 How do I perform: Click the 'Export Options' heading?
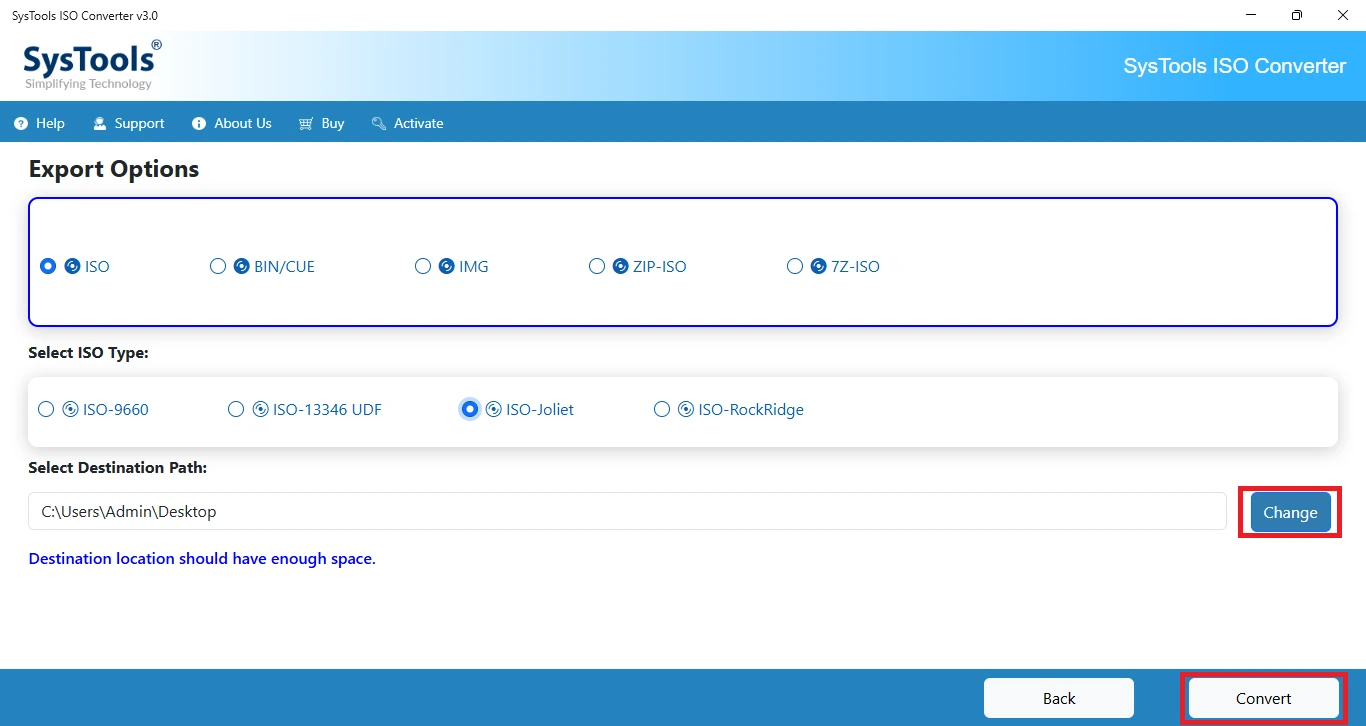click(114, 169)
